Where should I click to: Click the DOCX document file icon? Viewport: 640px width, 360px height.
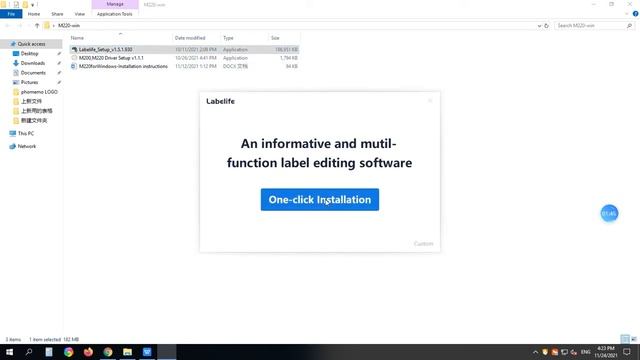(x=74, y=66)
